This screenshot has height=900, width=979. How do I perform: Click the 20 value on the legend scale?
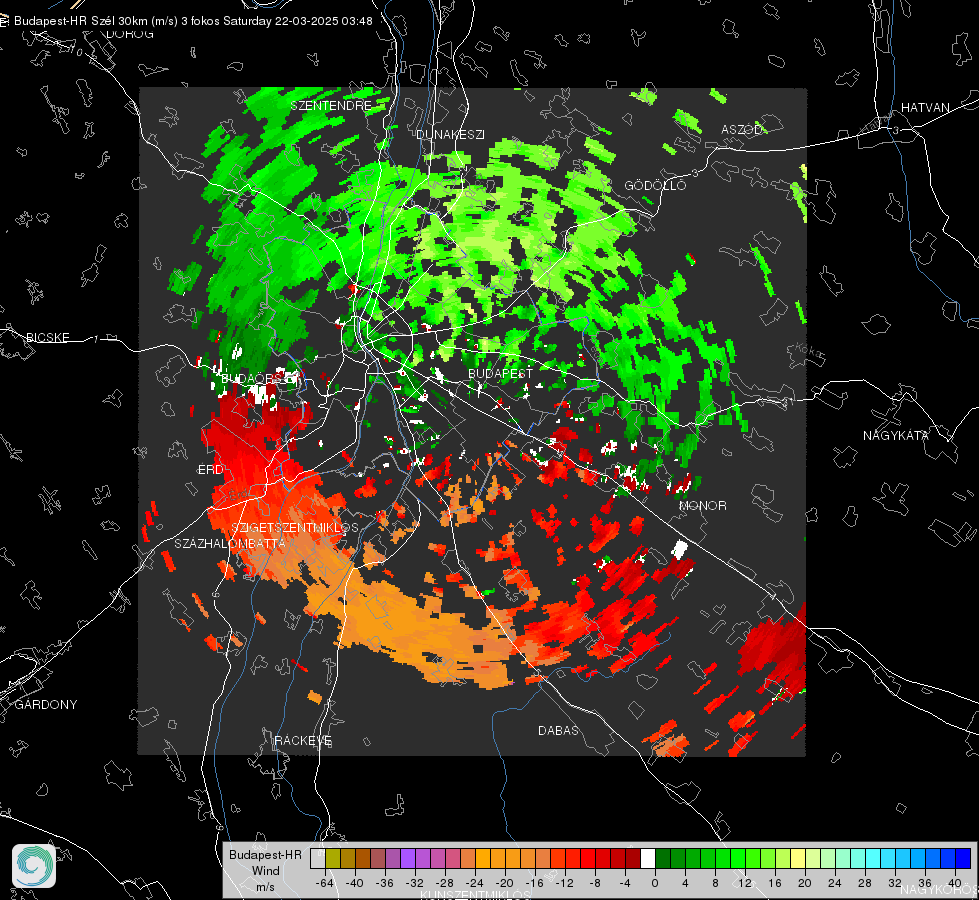point(805,883)
